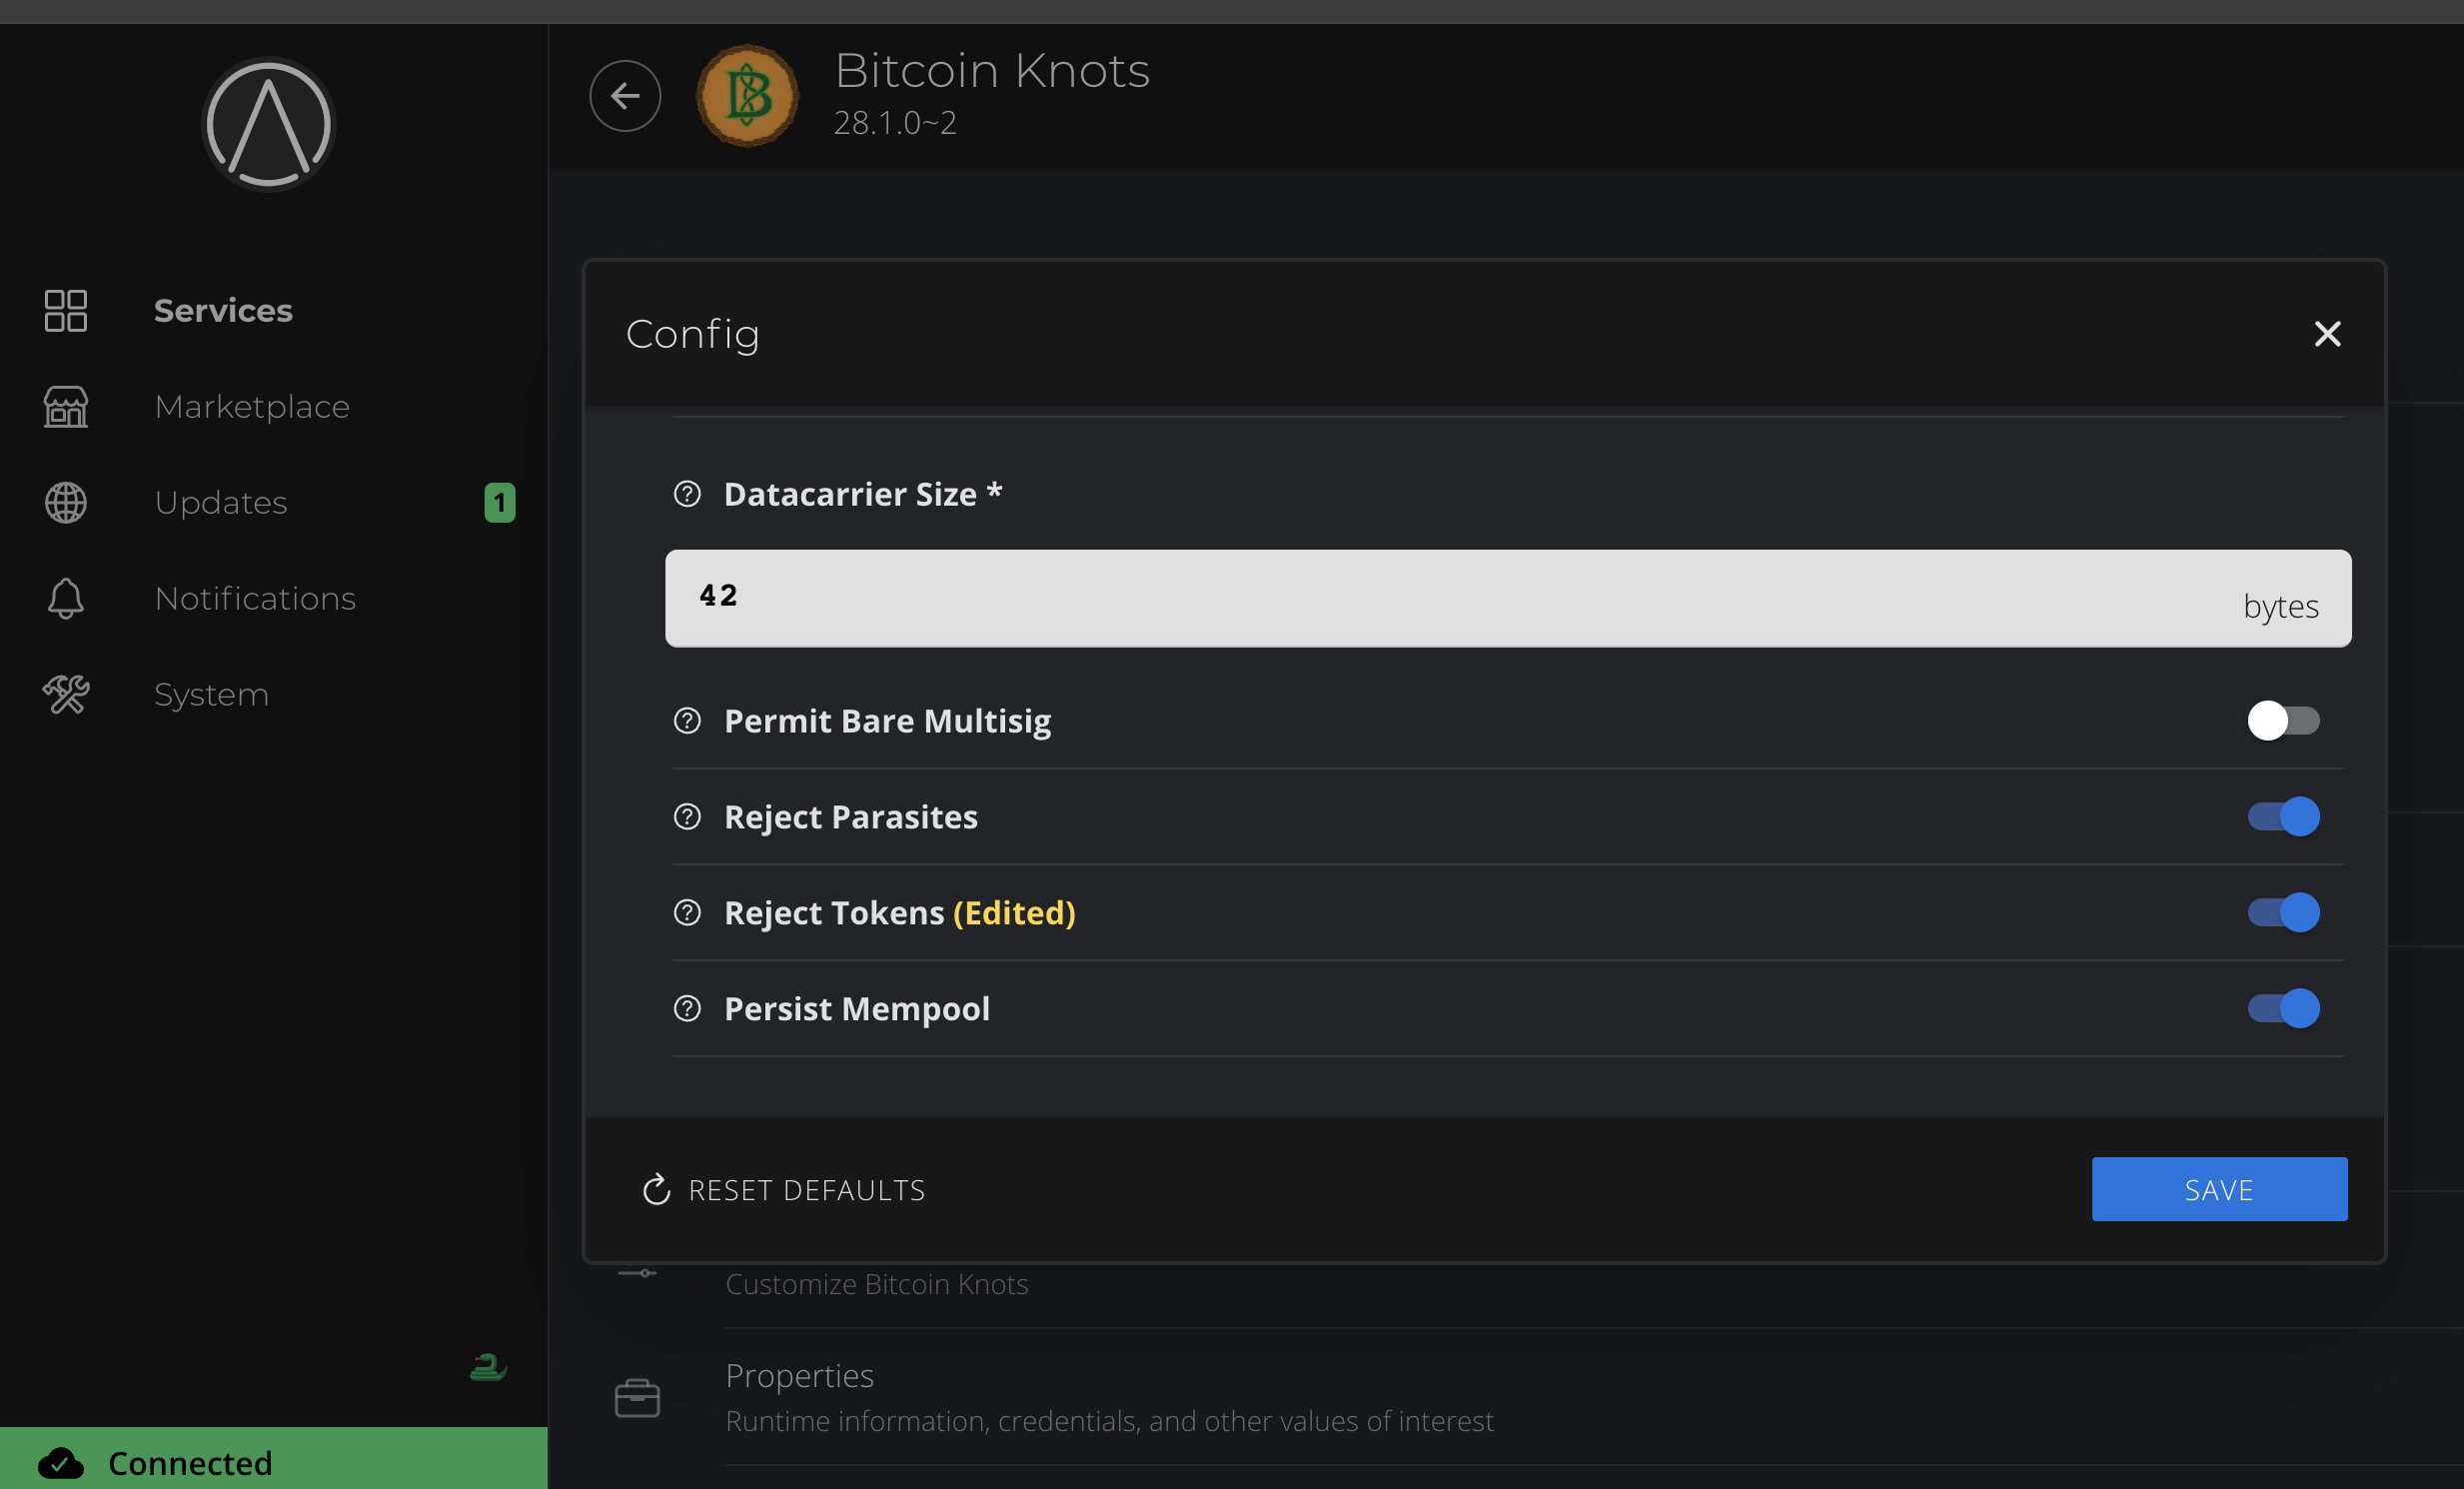
Task: Click the Notifications bell icon
Action: [66, 598]
